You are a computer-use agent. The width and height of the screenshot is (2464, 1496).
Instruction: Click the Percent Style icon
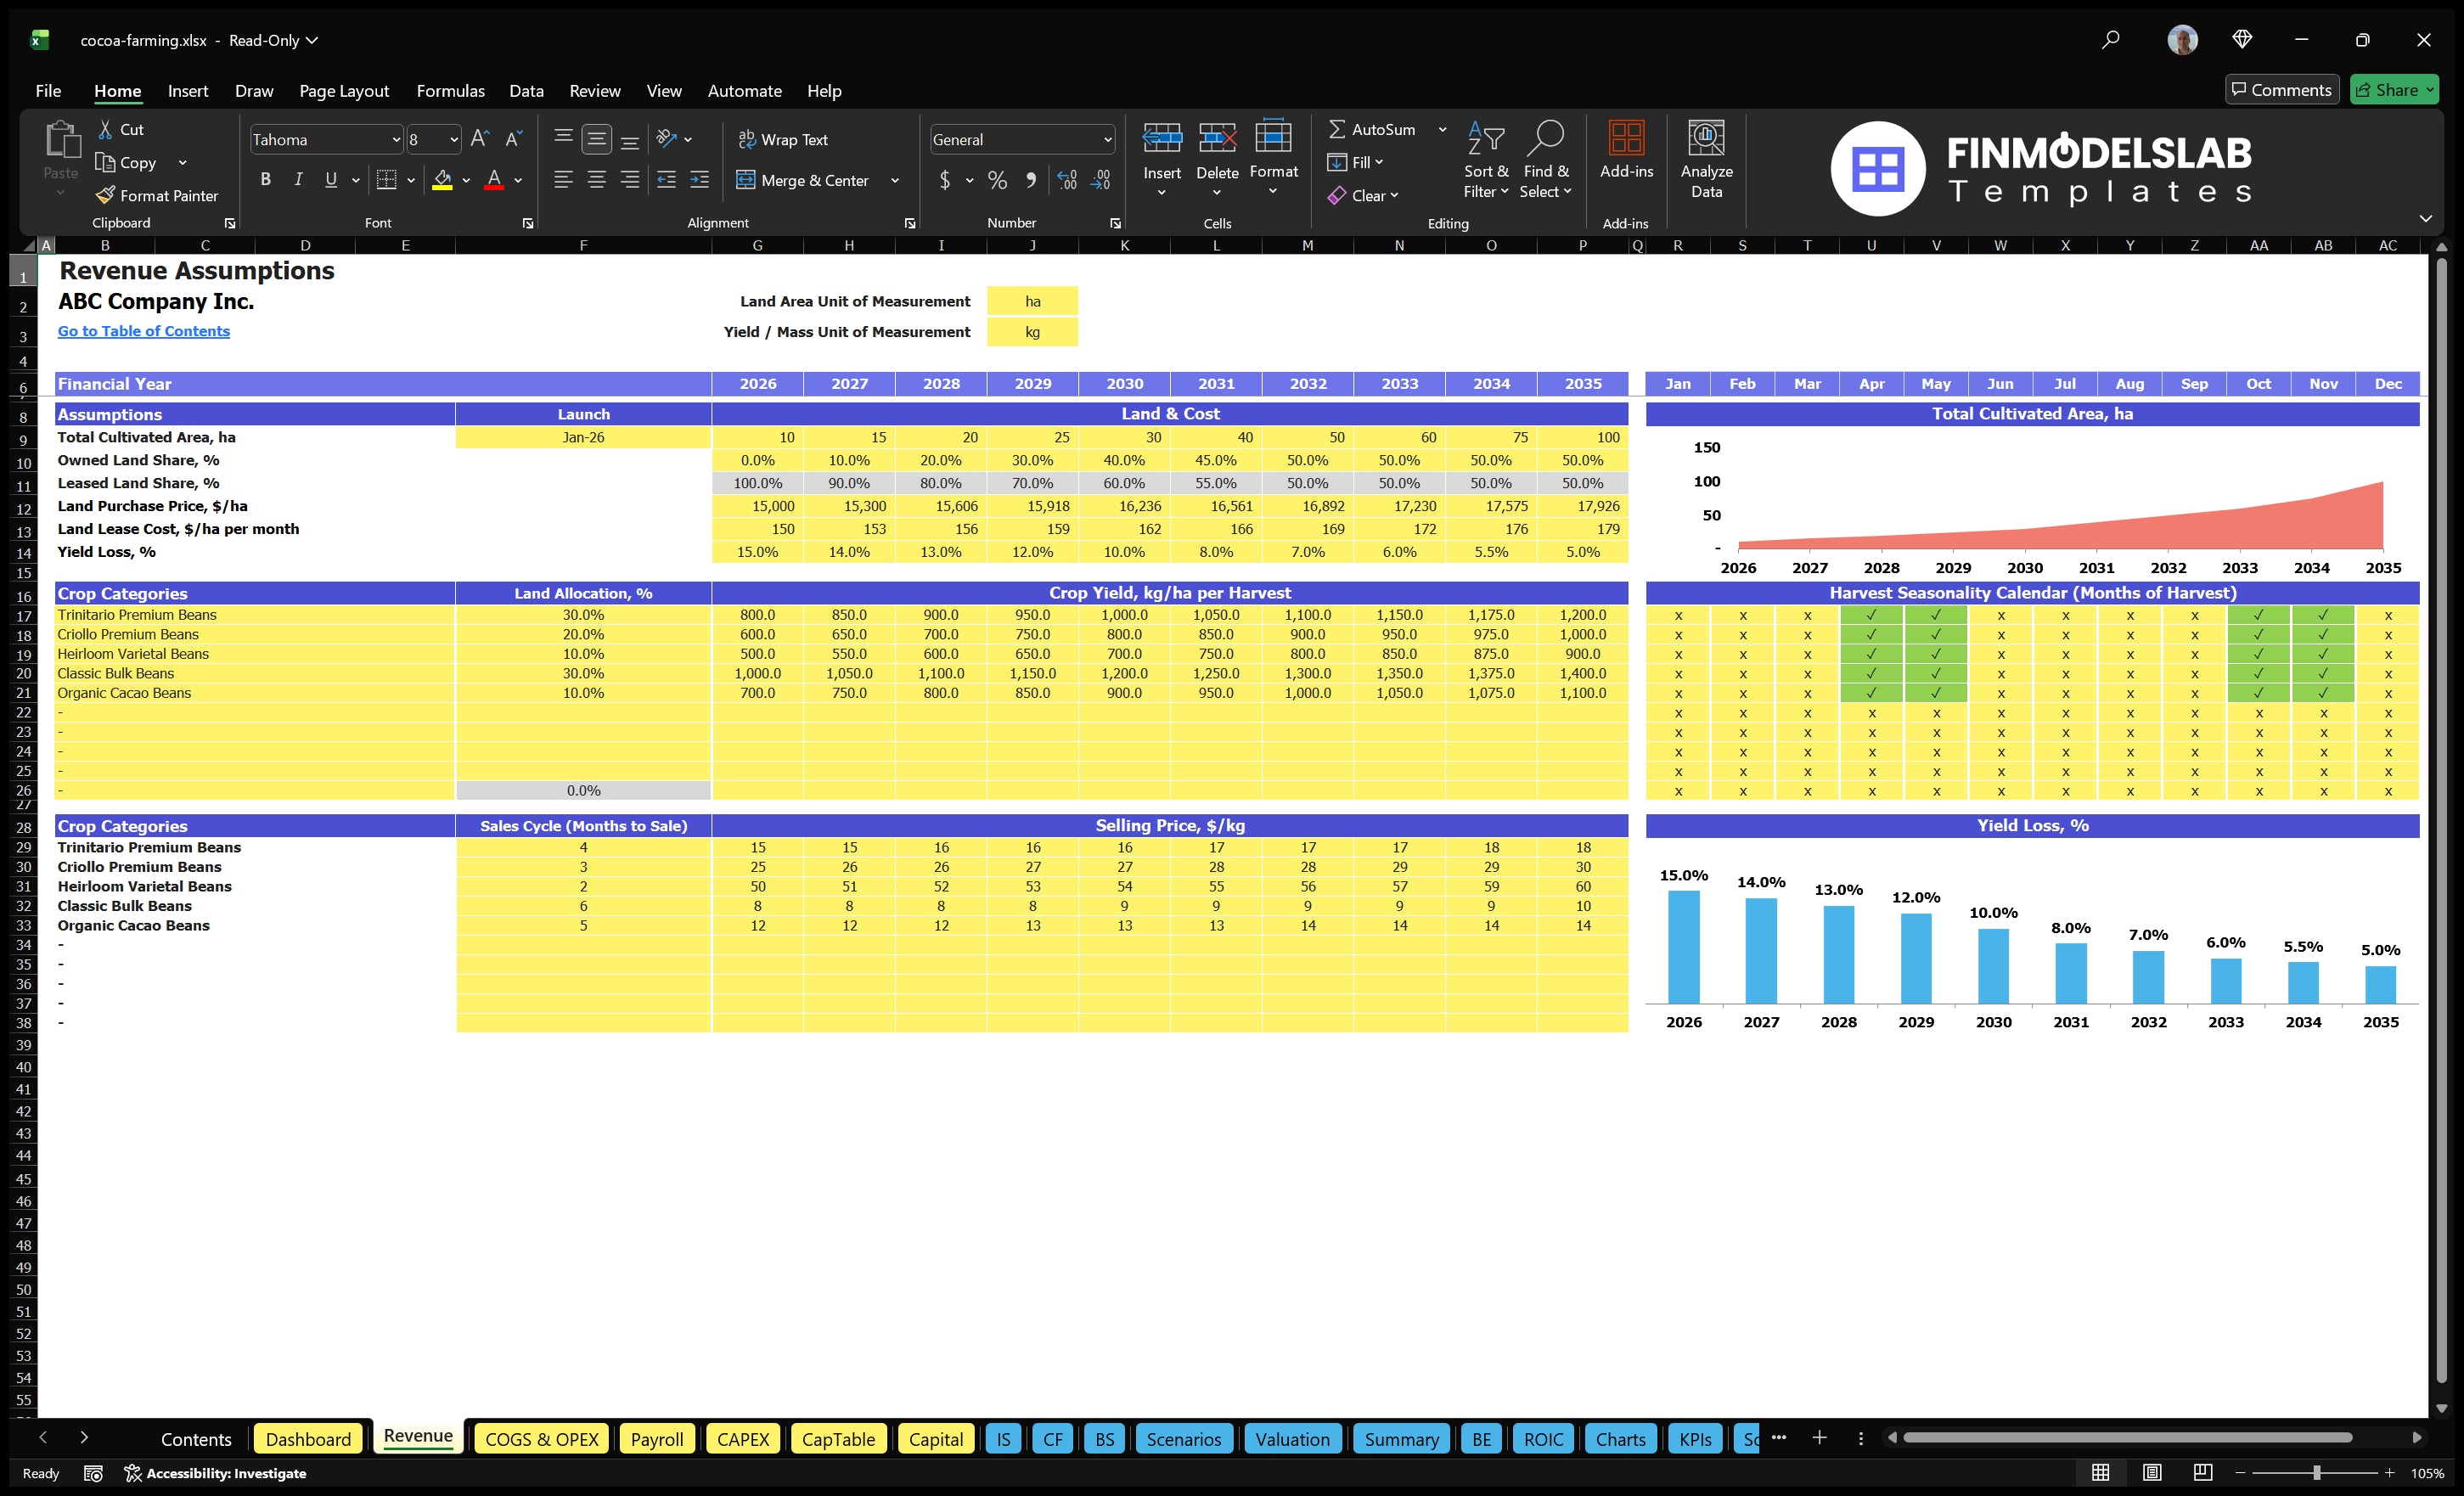coord(997,181)
